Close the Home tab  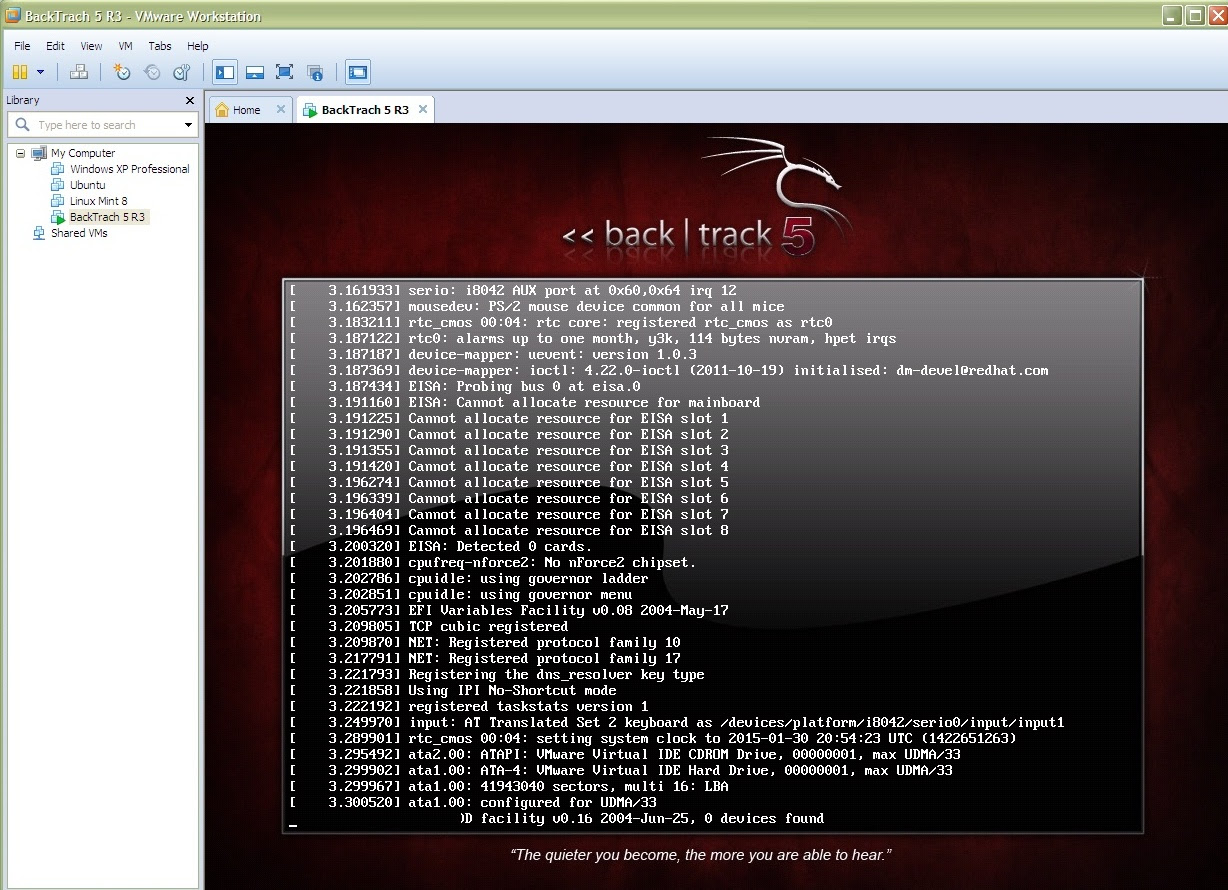point(280,109)
